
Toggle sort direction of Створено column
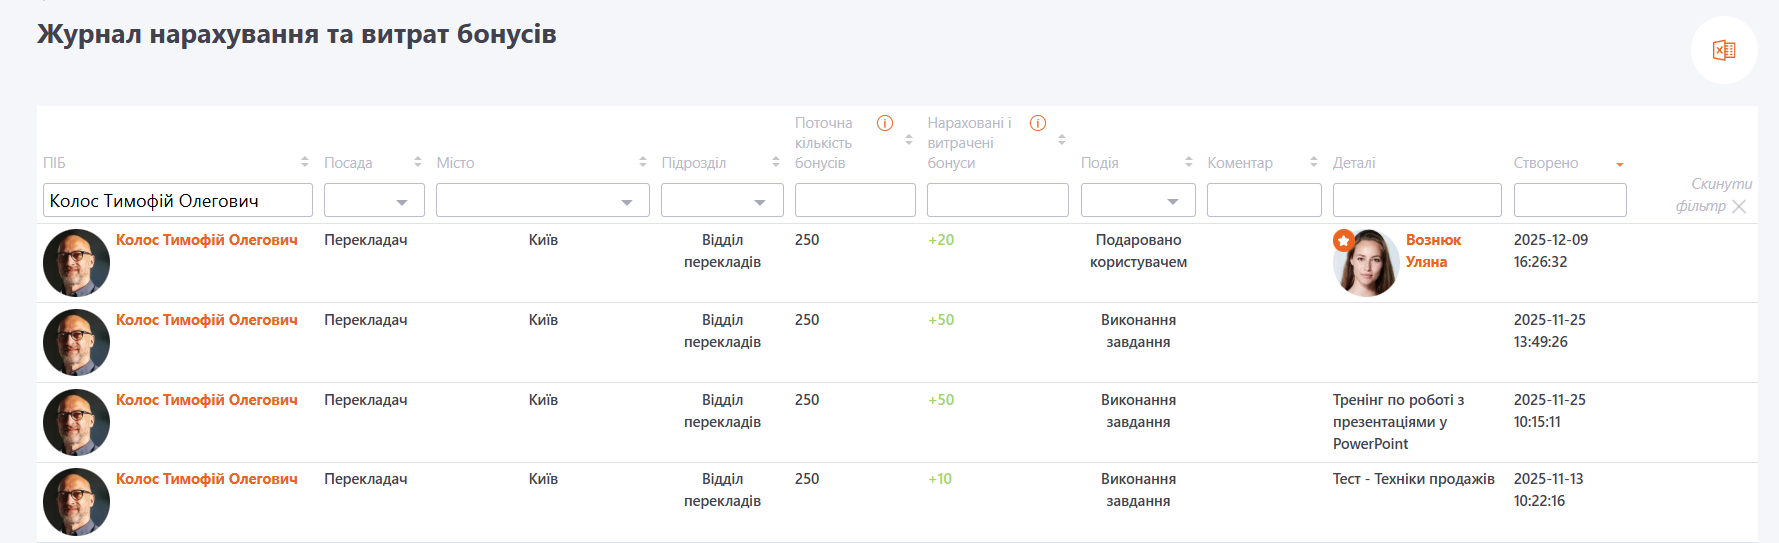(x=1619, y=164)
